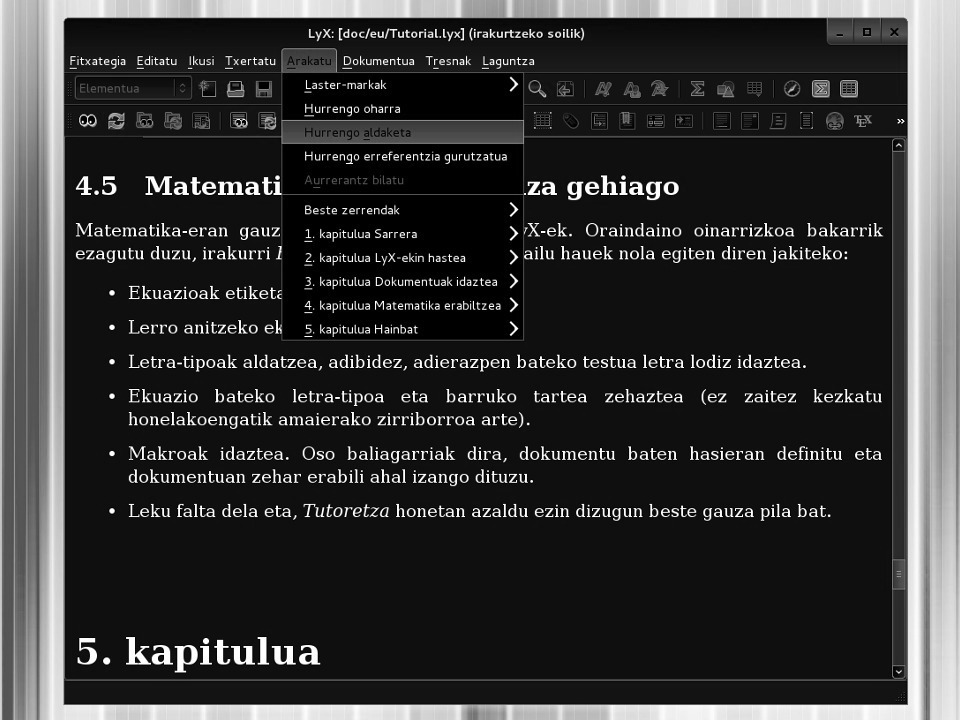Insert TeX code icon

(863, 121)
